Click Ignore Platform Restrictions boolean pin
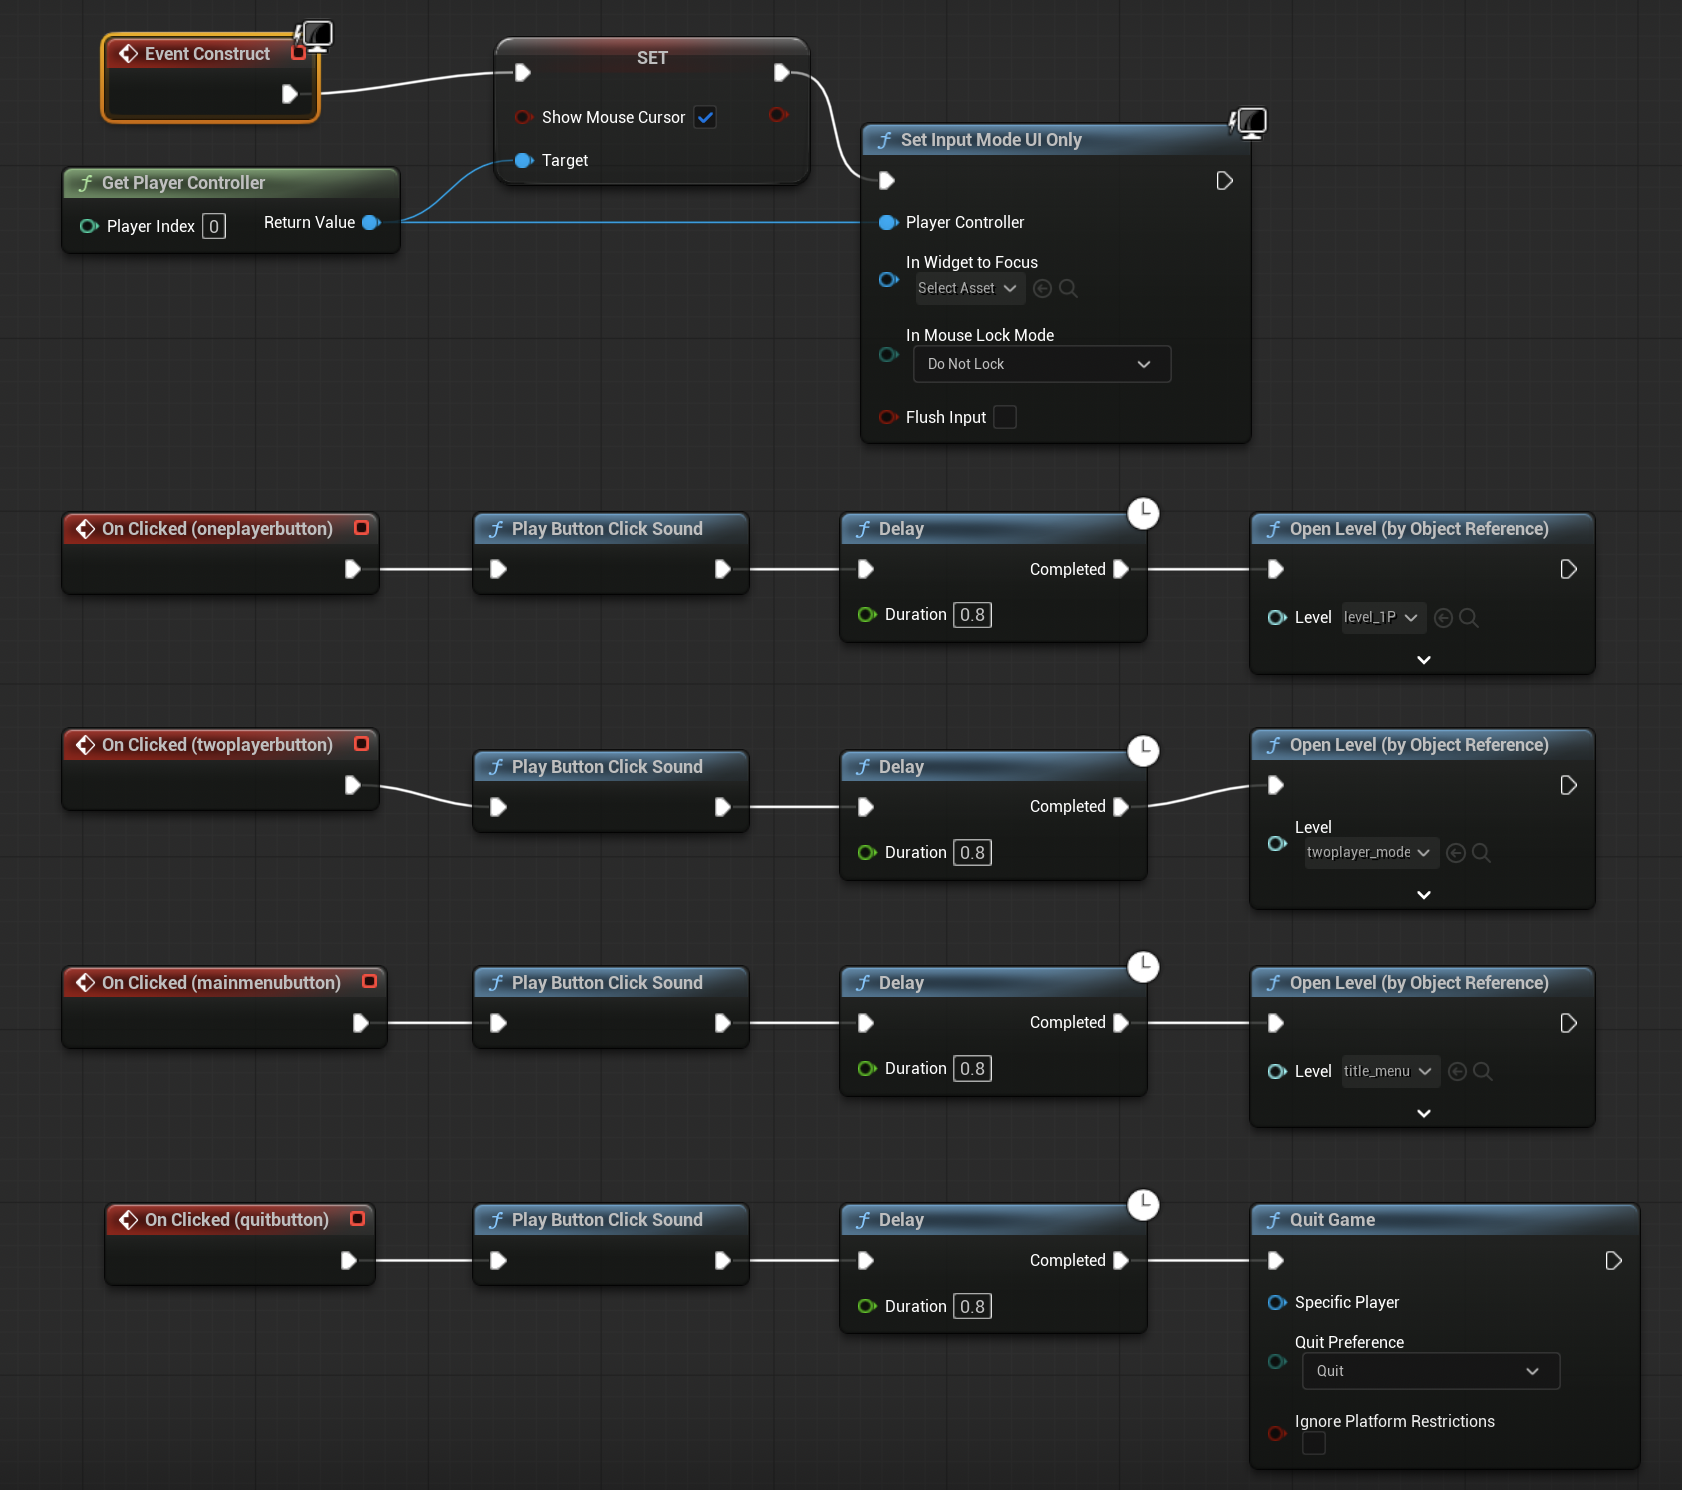 1277,1433
